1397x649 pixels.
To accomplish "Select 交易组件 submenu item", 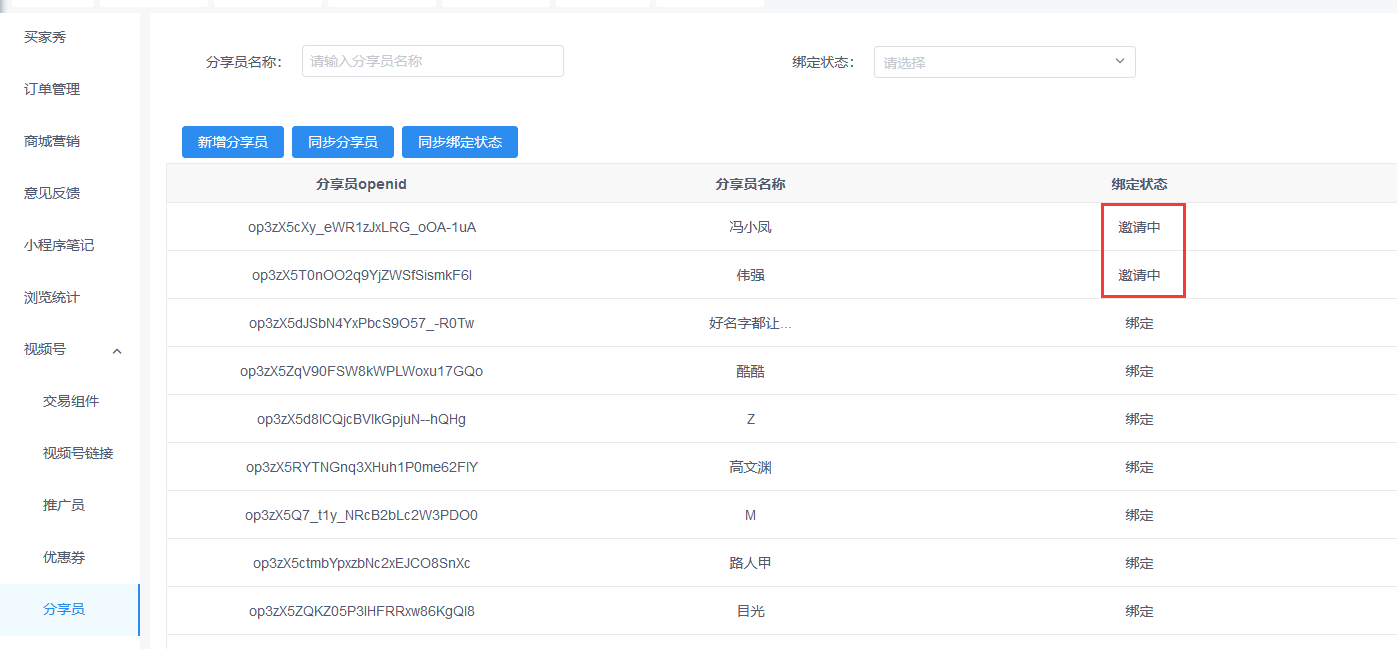I will point(71,401).
